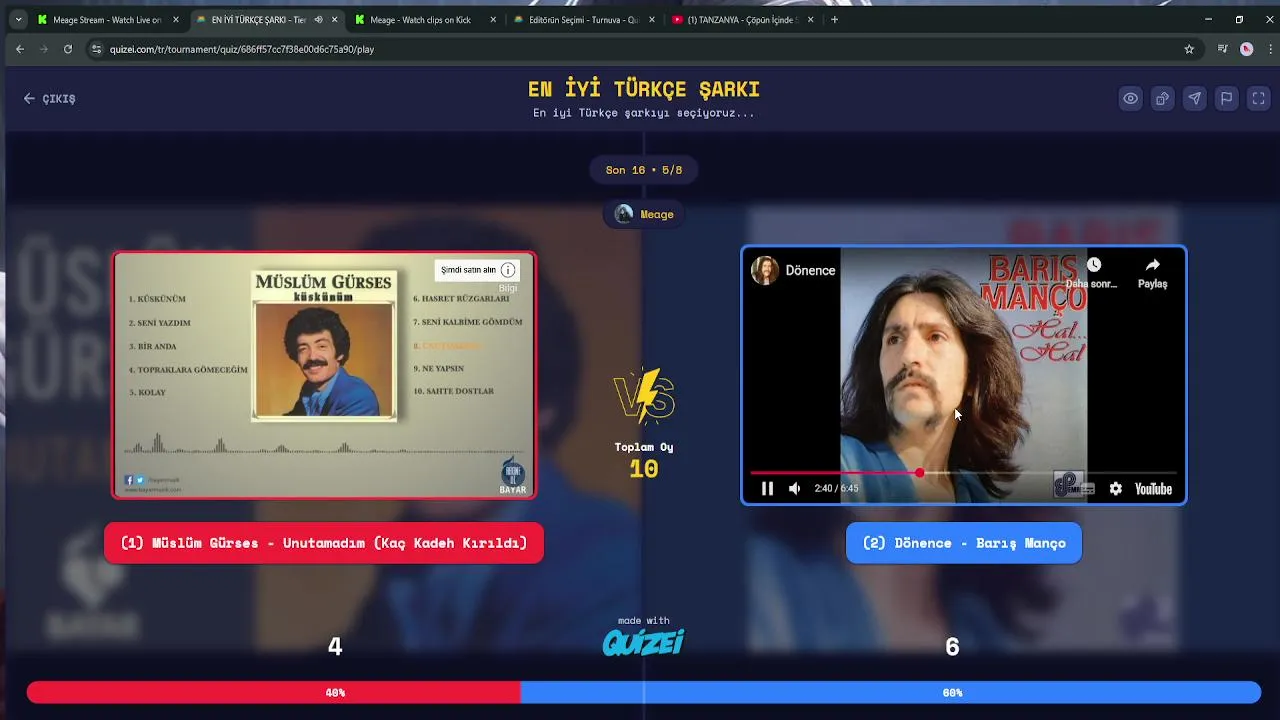Enter fullscreen using the quiz header icon

pyautogui.click(x=1258, y=98)
